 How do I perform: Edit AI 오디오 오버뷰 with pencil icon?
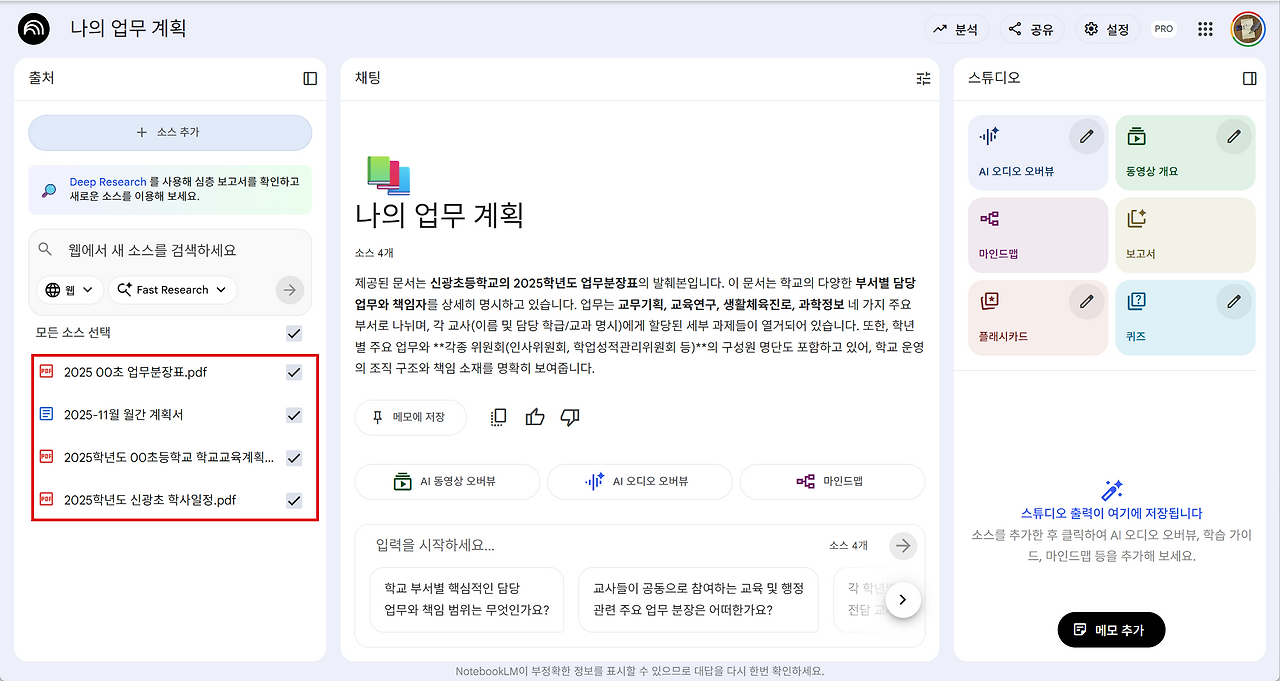1087,136
